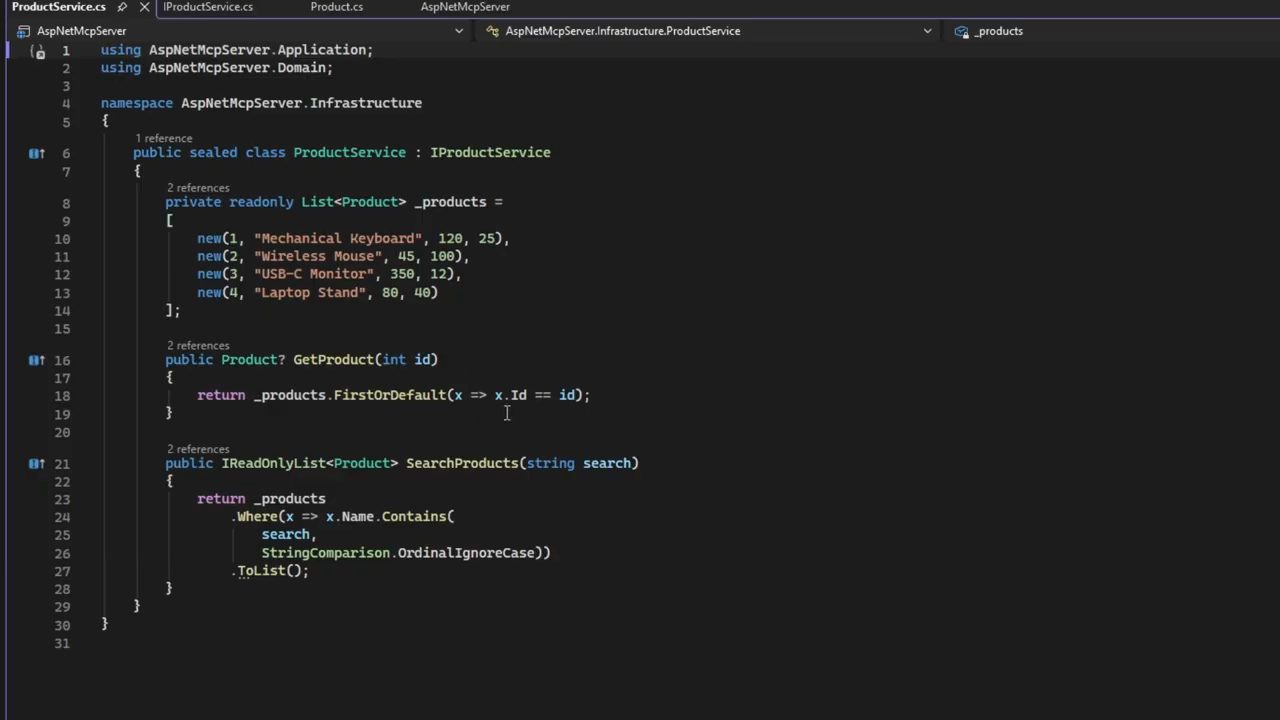
Task: Click the GetProduct method name
Action: pos(333,360)
